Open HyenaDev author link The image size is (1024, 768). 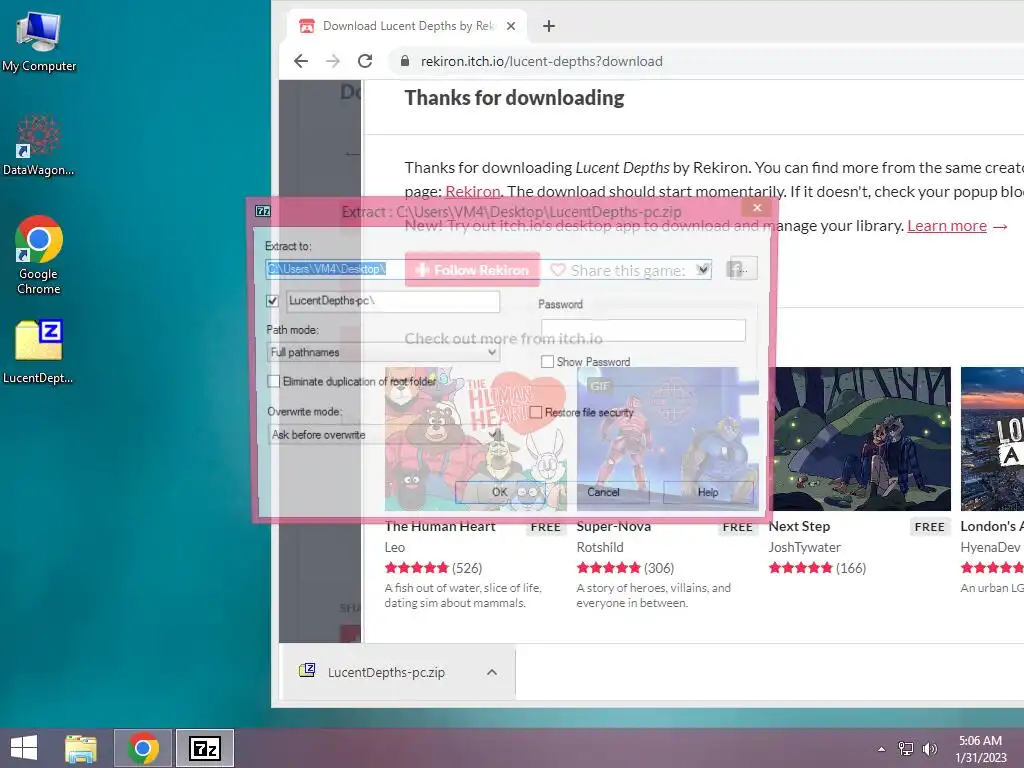point(990,547)
